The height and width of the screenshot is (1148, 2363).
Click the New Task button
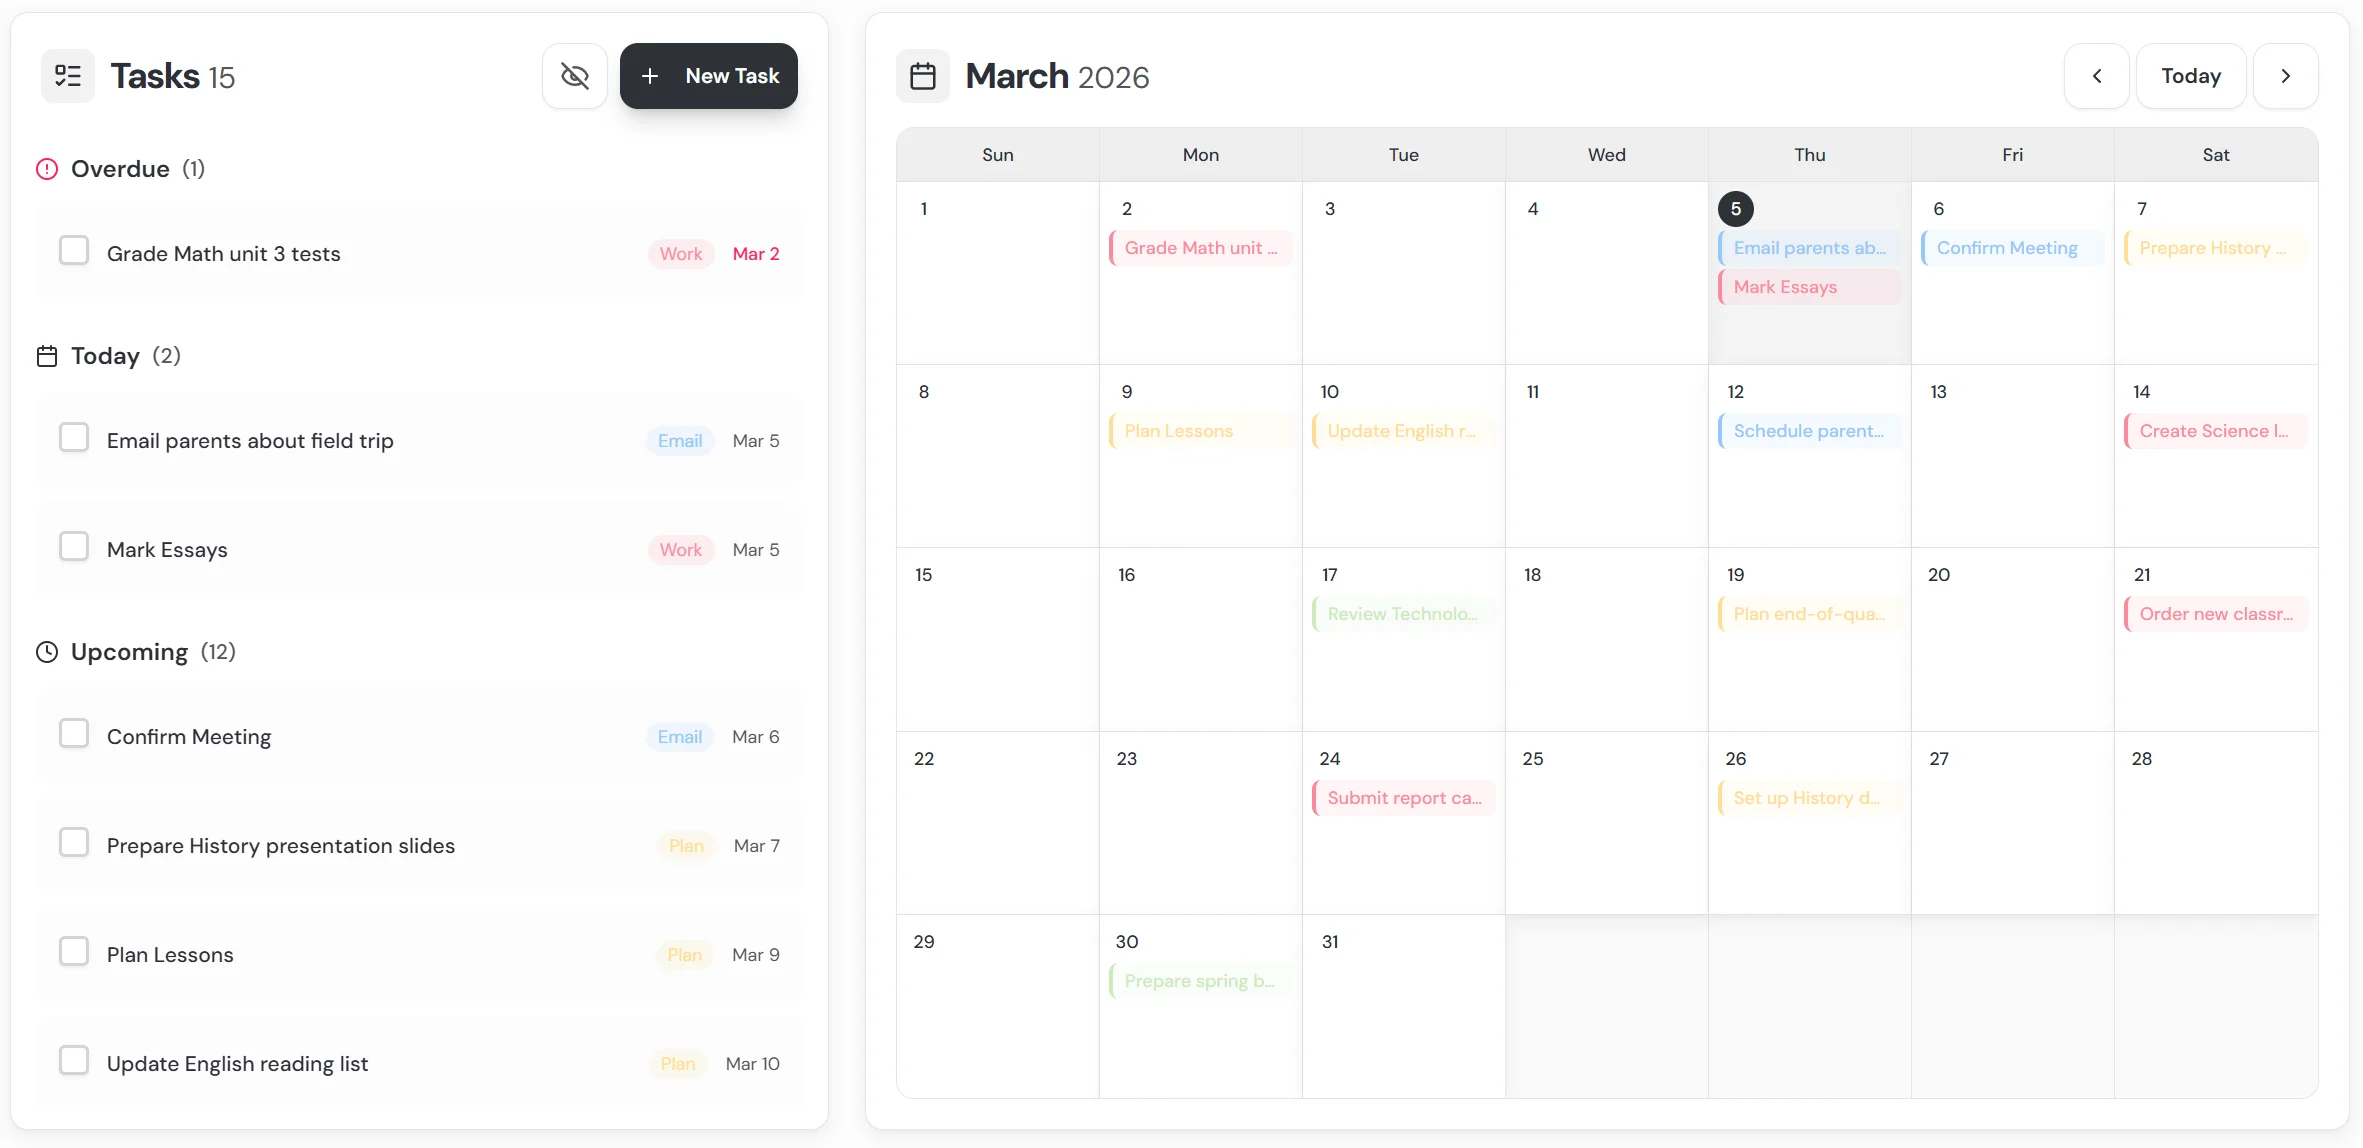point(709,75)
